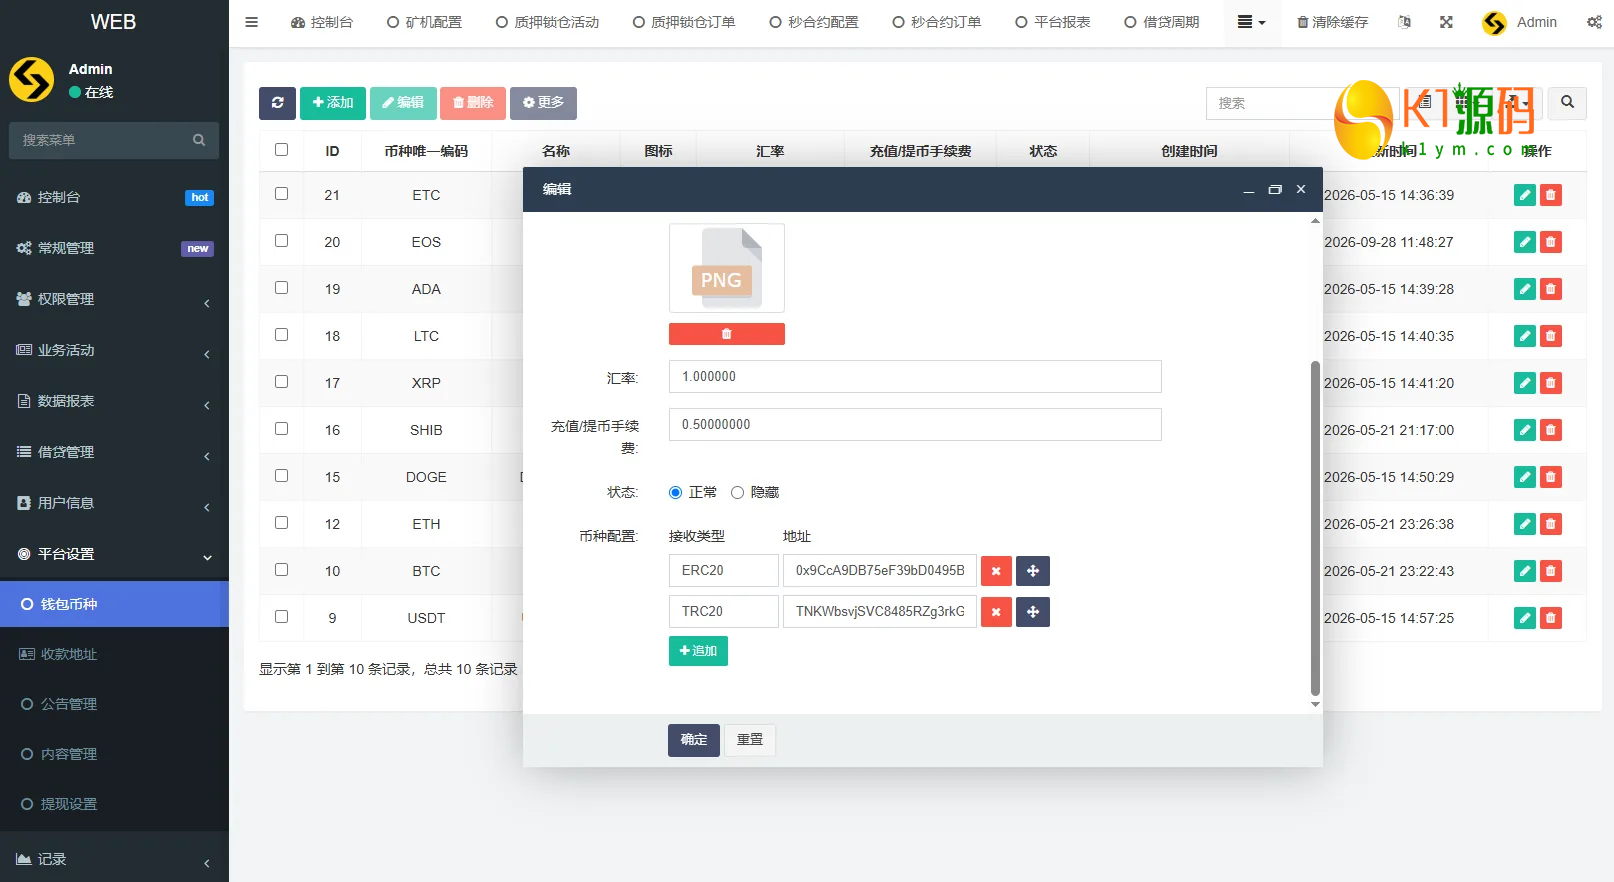The image size is (1614, 882).
Task: Click the TRC20 address input field
Action: click(880, 612)
